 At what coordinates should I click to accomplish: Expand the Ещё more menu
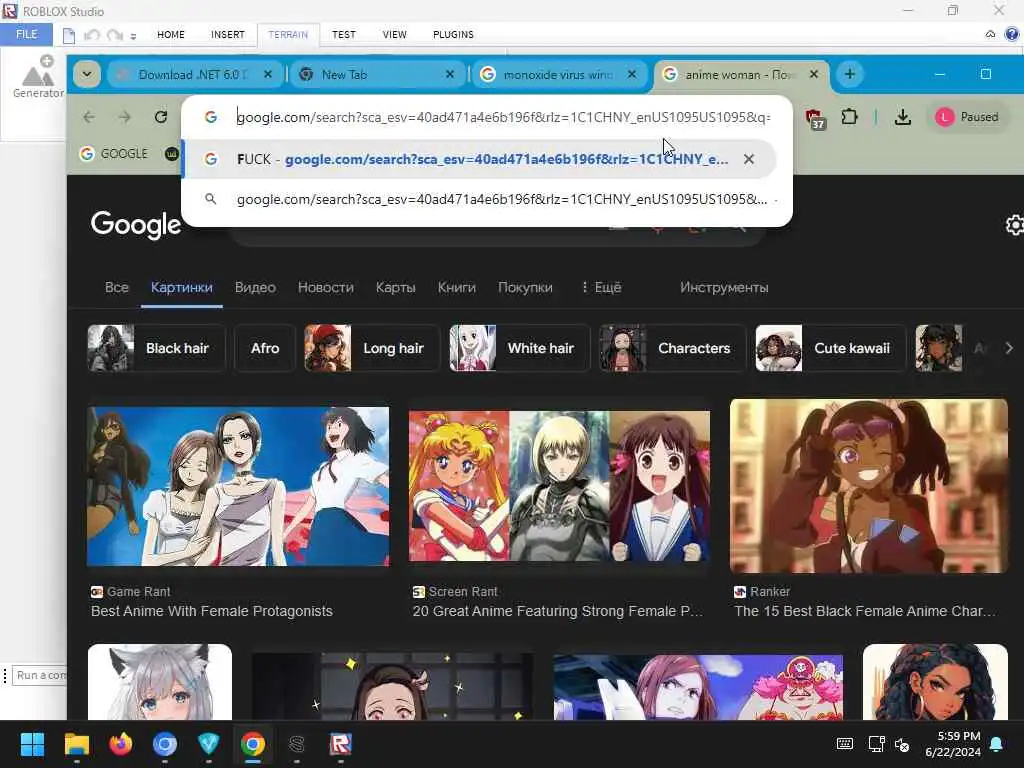pyautogui.click(x=601, y=287)
